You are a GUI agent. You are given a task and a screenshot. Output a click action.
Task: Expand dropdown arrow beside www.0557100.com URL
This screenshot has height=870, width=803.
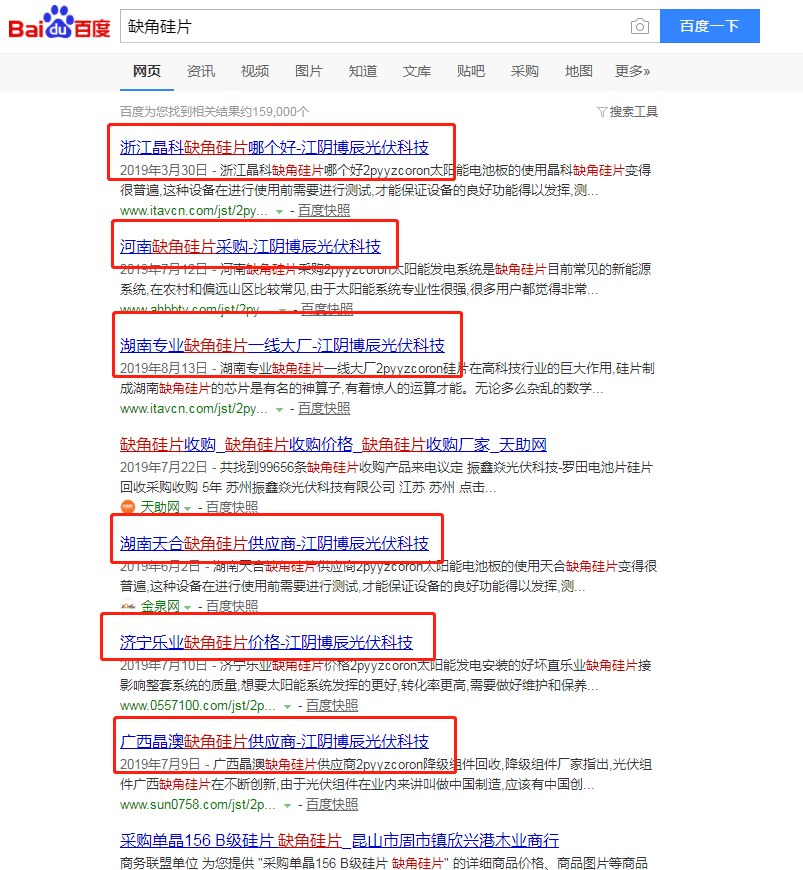coord(287,706)
